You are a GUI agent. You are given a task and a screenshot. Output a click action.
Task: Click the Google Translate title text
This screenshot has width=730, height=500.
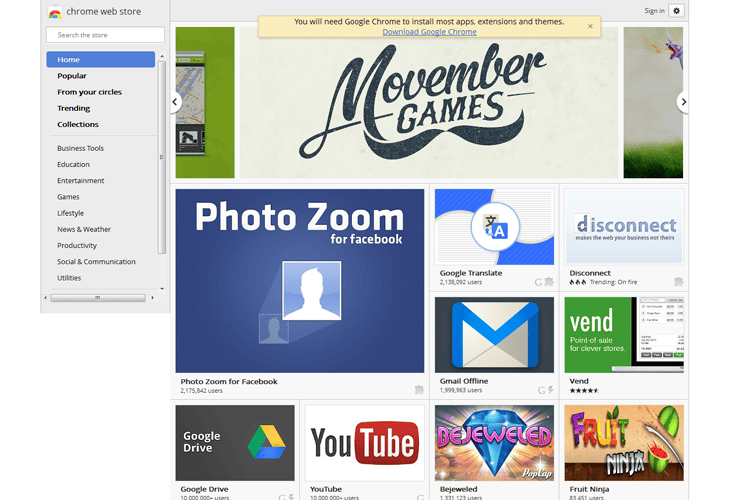click(x=471, y=273)
